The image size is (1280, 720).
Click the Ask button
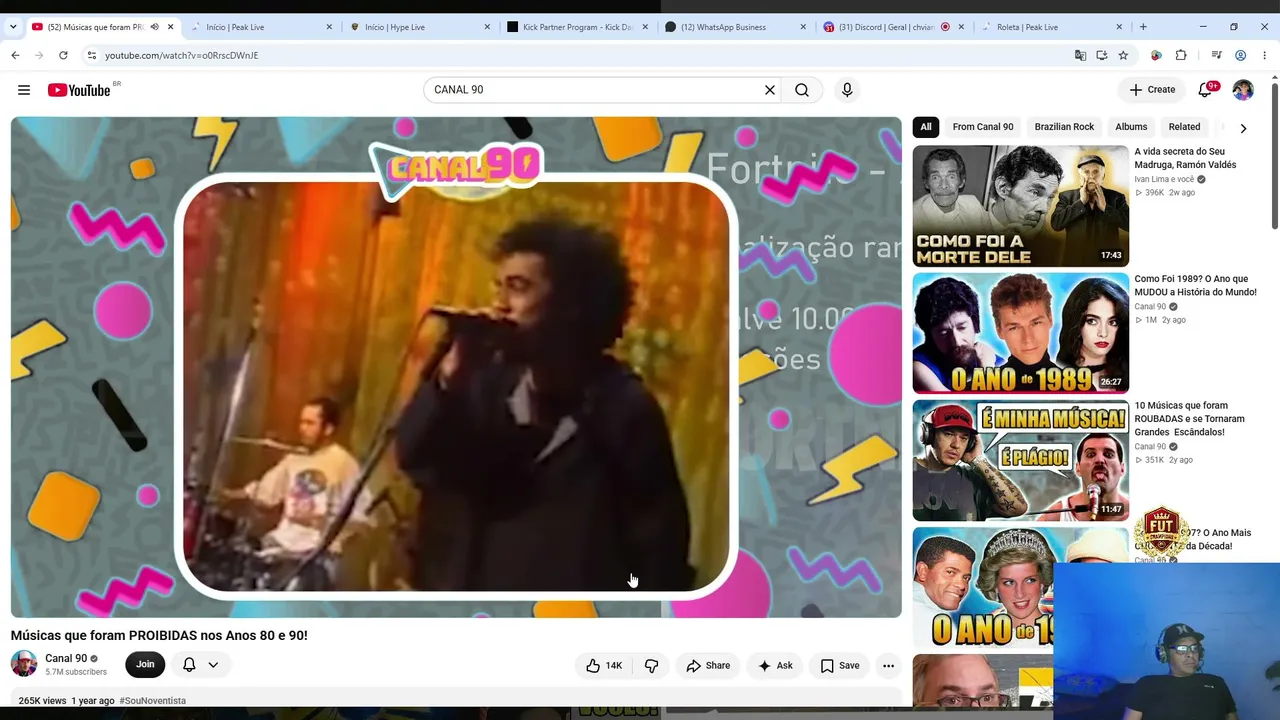click(x=775, y=666)
